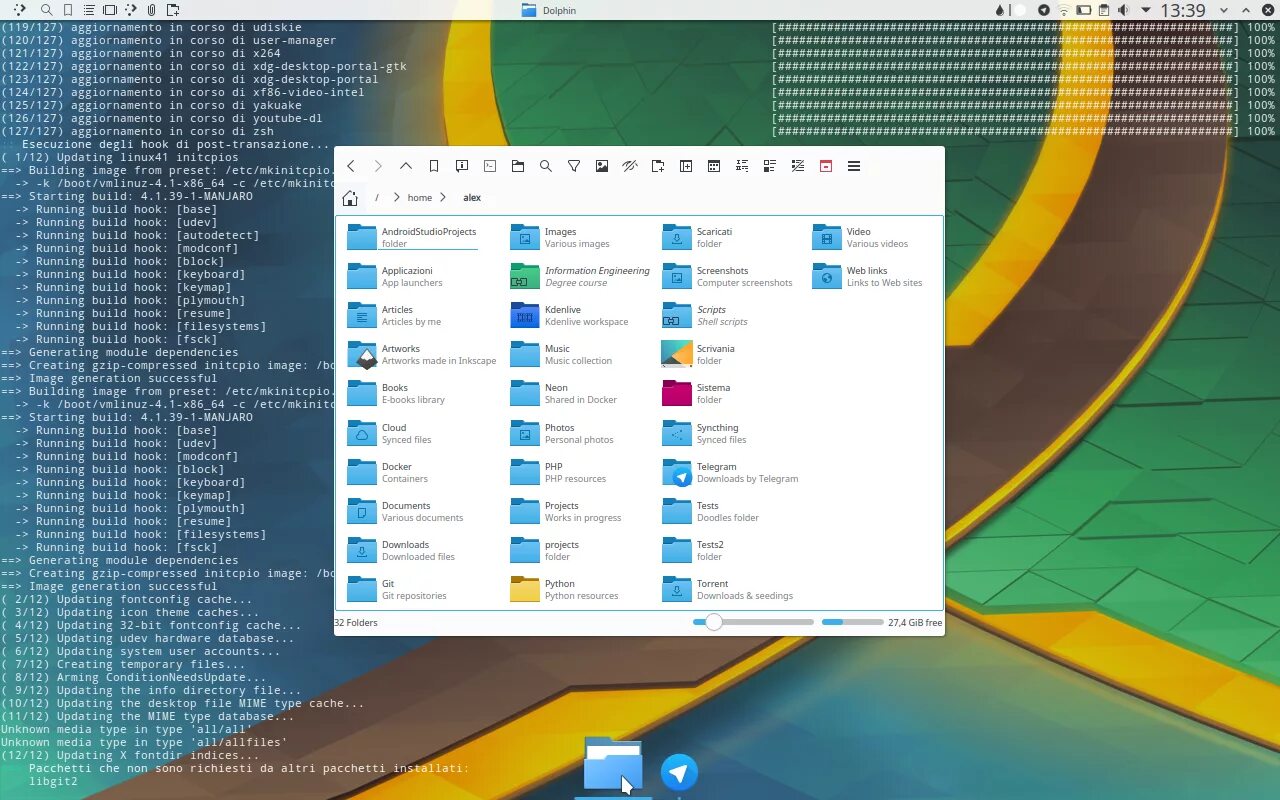Open Telegram from the bottom dock
Viewport: 1280px width, 800px height.
[679, 772]
